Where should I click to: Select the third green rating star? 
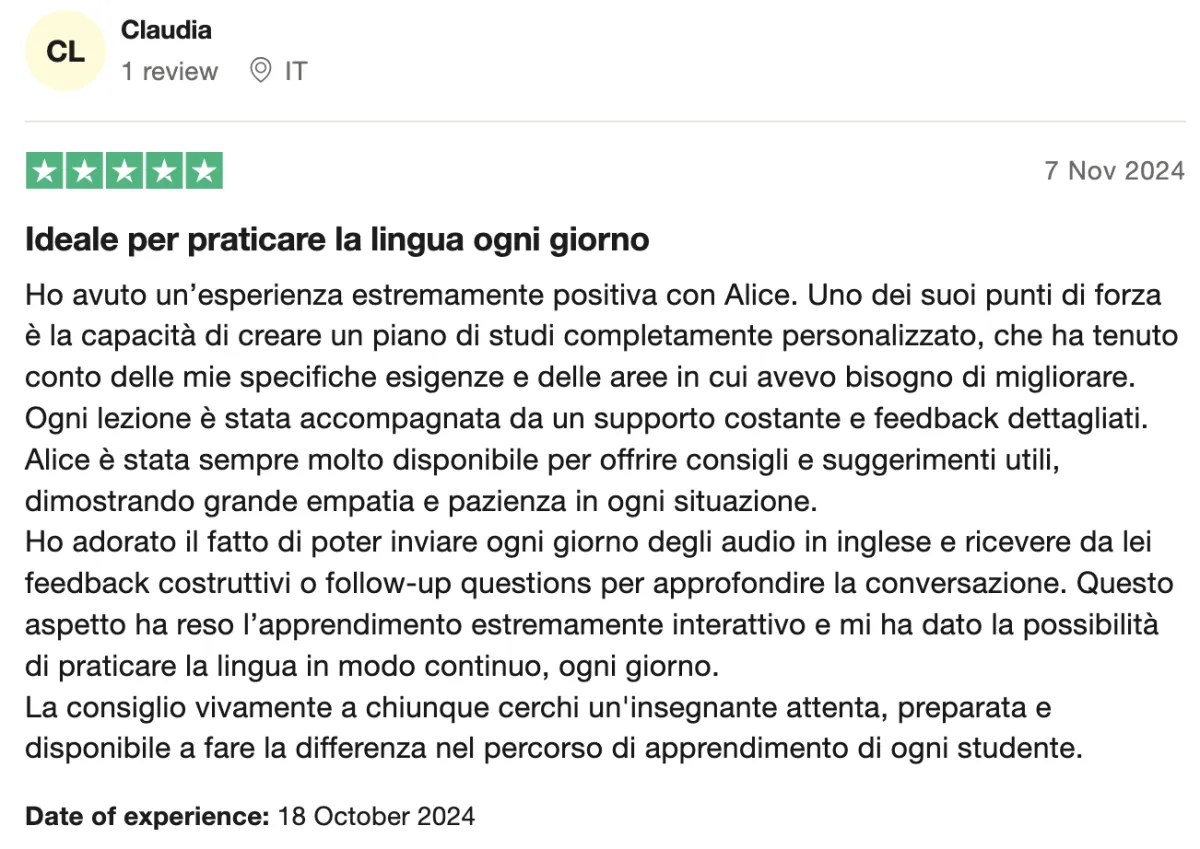[x=124, y=171]
